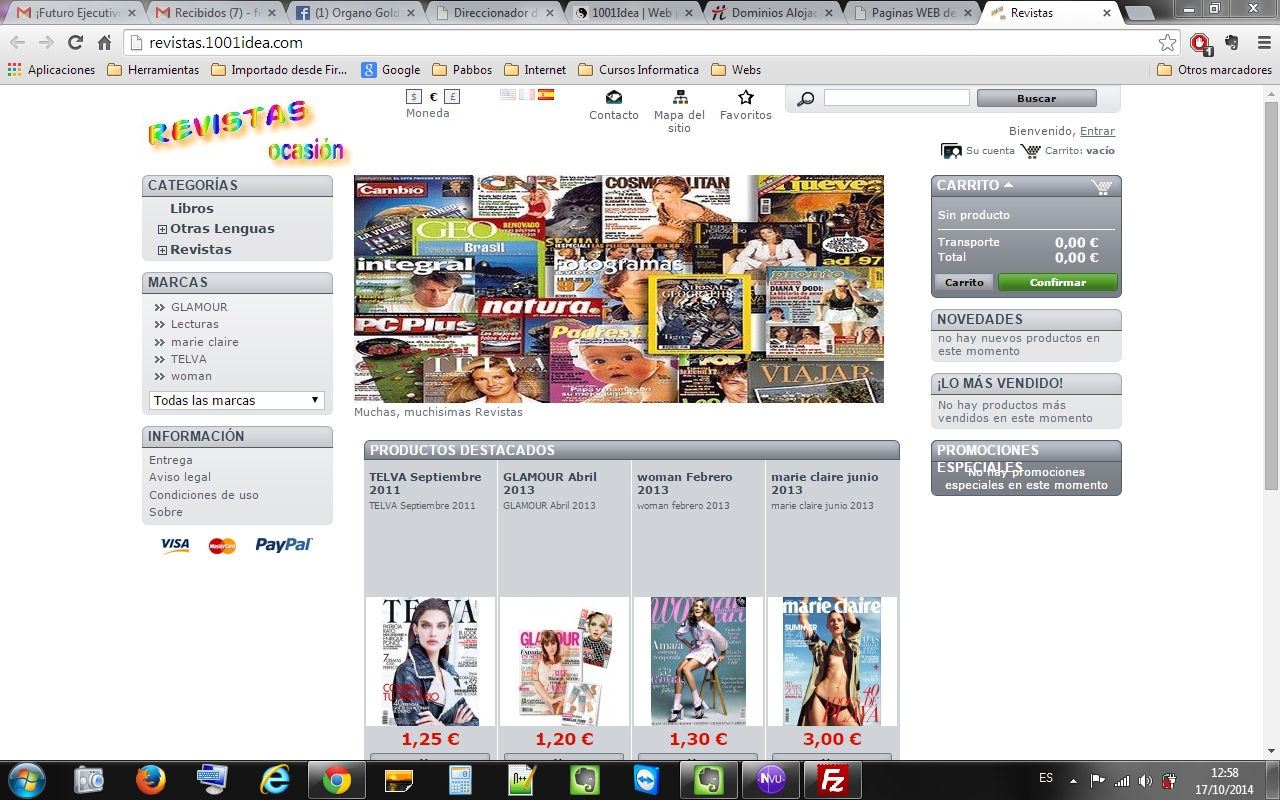Collapse the CARRITO block arrow
Screen dimensions: 1280x800
click(1008, 185)
